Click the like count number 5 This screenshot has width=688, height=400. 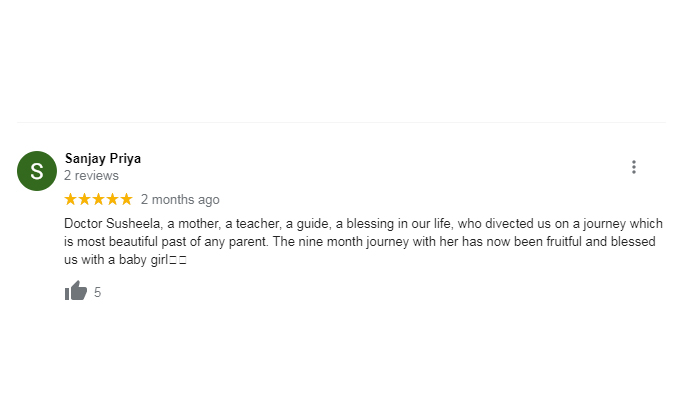tap(97, 293)
